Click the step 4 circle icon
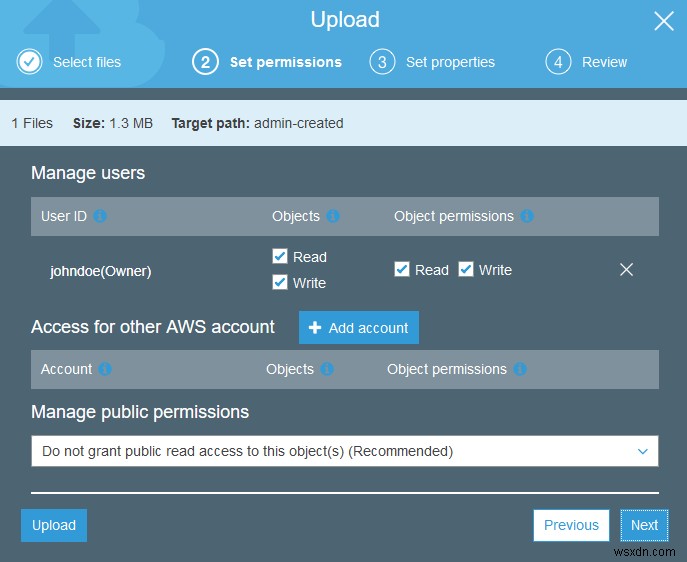 pos(558,62)
